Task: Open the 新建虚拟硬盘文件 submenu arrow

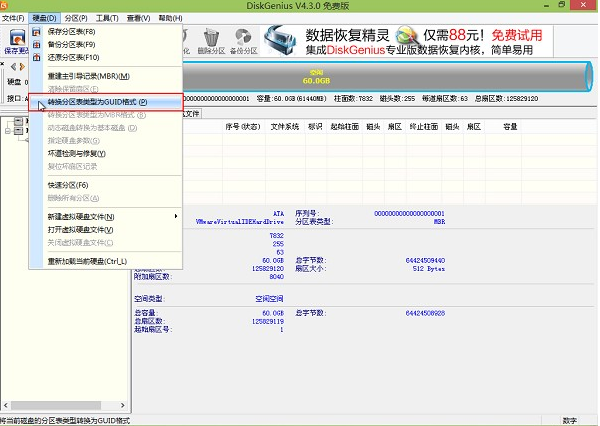Action: pyautogui.click(x=176, y=216)
